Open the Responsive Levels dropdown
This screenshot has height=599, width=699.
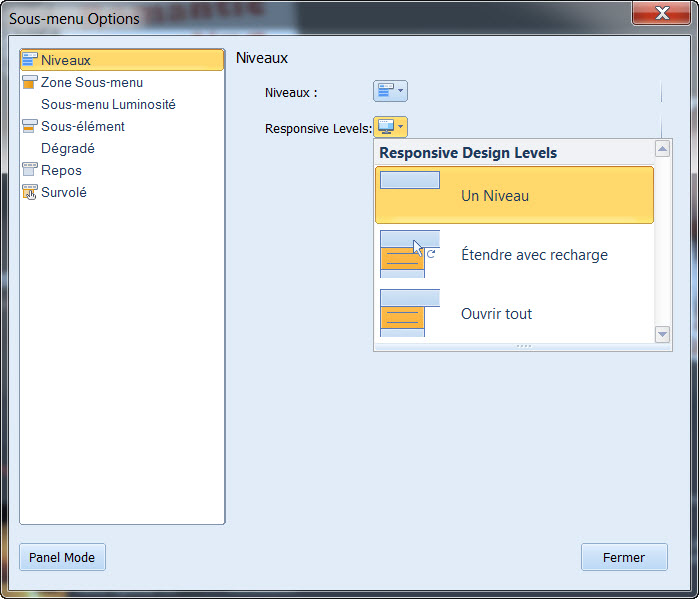click(391, 127)
